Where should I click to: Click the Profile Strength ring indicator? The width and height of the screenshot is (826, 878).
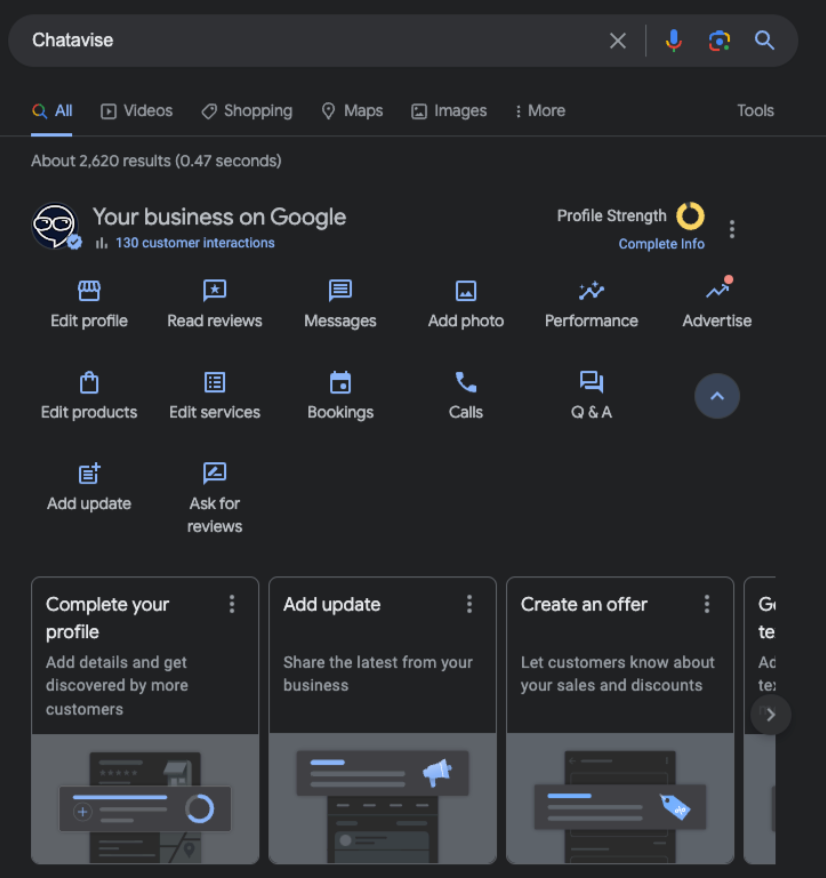[690, 216]
